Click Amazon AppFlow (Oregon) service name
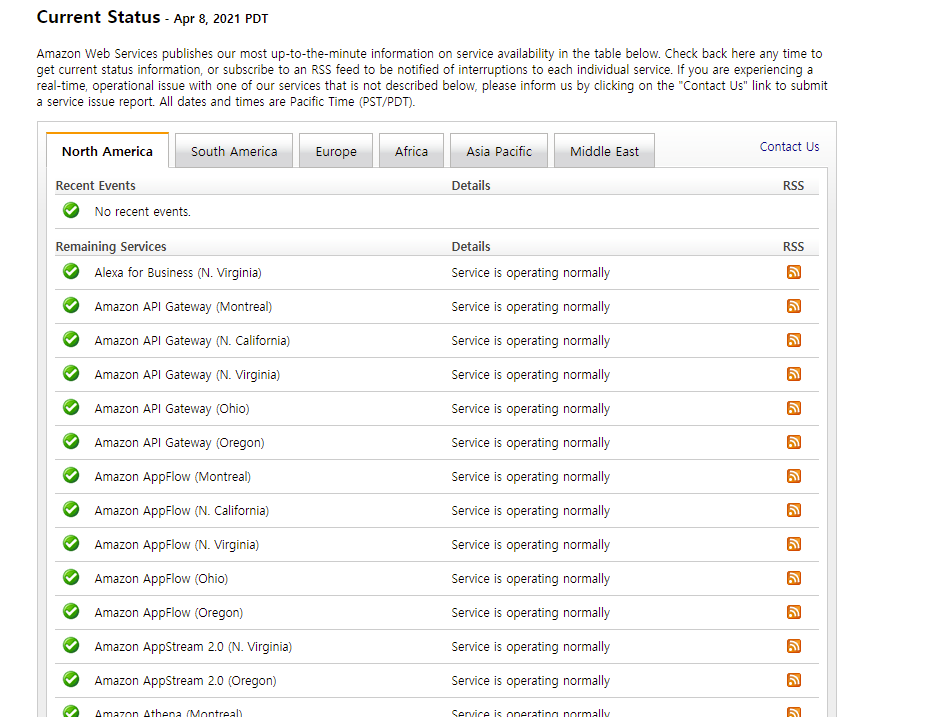The height and width of the screenshot is (717, 934). tap(169, 612)
